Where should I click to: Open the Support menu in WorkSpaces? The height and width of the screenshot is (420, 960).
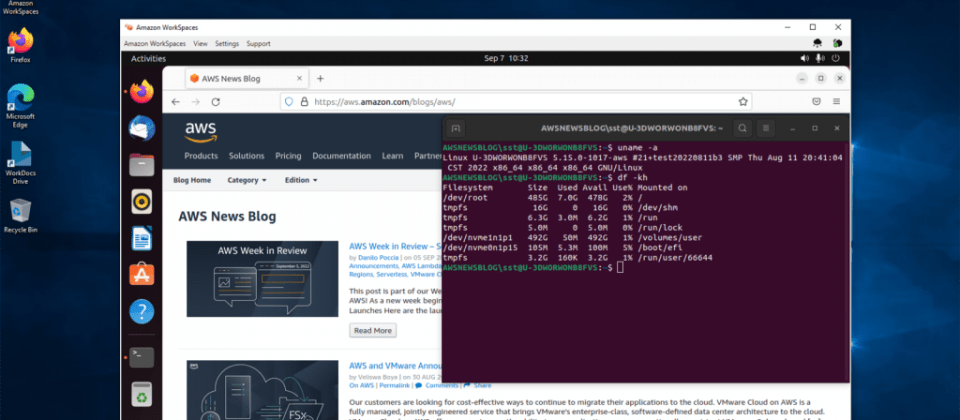(258, 44)
